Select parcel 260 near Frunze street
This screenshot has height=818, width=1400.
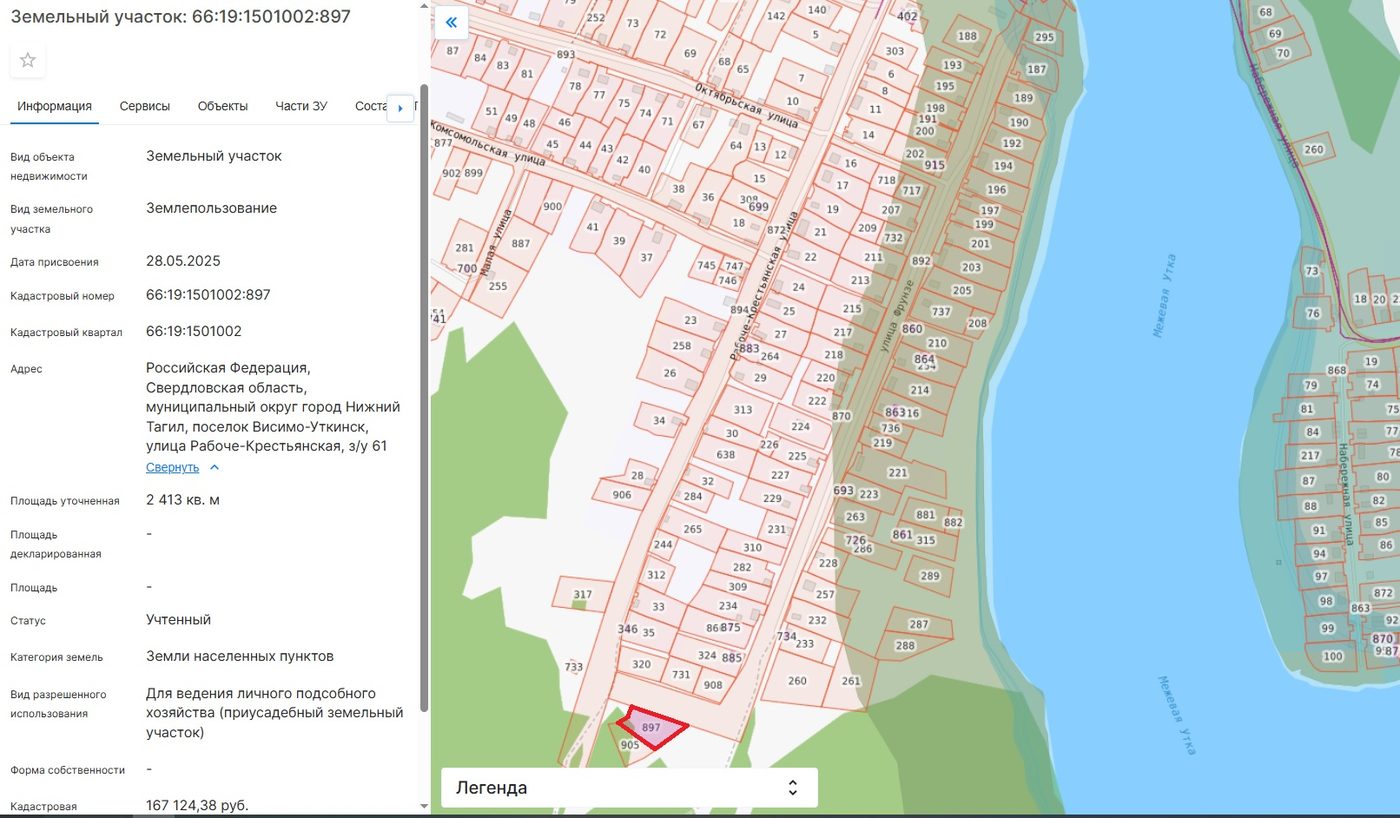pyautogui.click(x=797, y=681)
